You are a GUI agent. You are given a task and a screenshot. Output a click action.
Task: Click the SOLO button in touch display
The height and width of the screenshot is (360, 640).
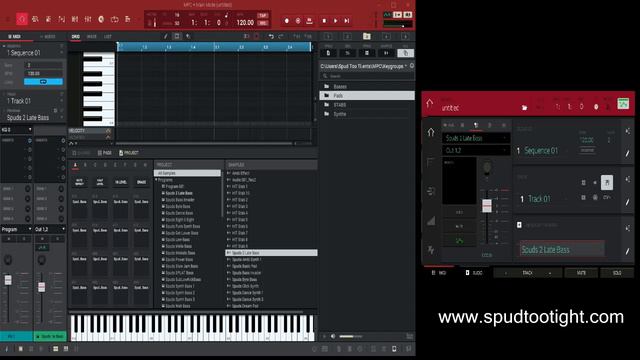[x=617, y=273]
